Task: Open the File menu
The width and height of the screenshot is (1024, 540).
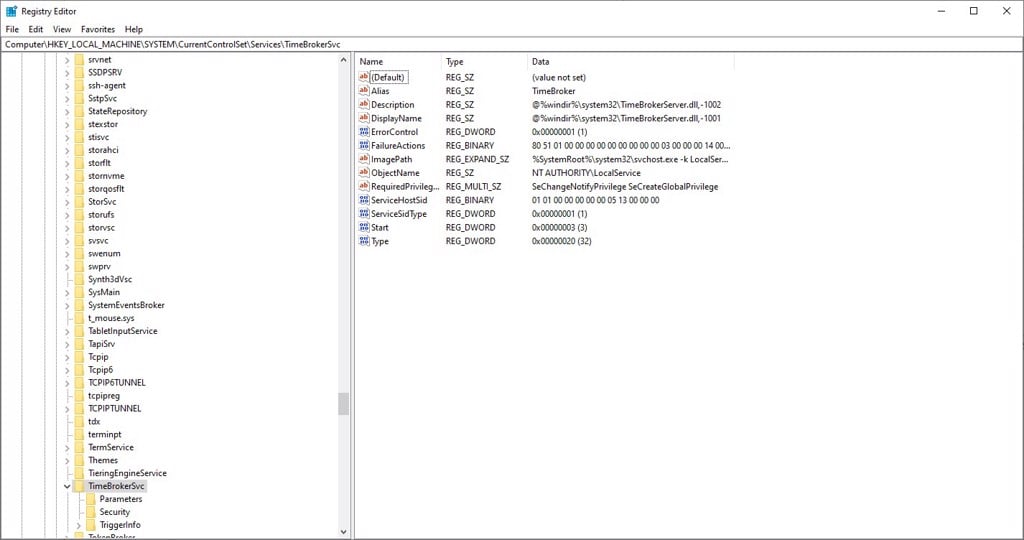Action: tap(12, 29)
